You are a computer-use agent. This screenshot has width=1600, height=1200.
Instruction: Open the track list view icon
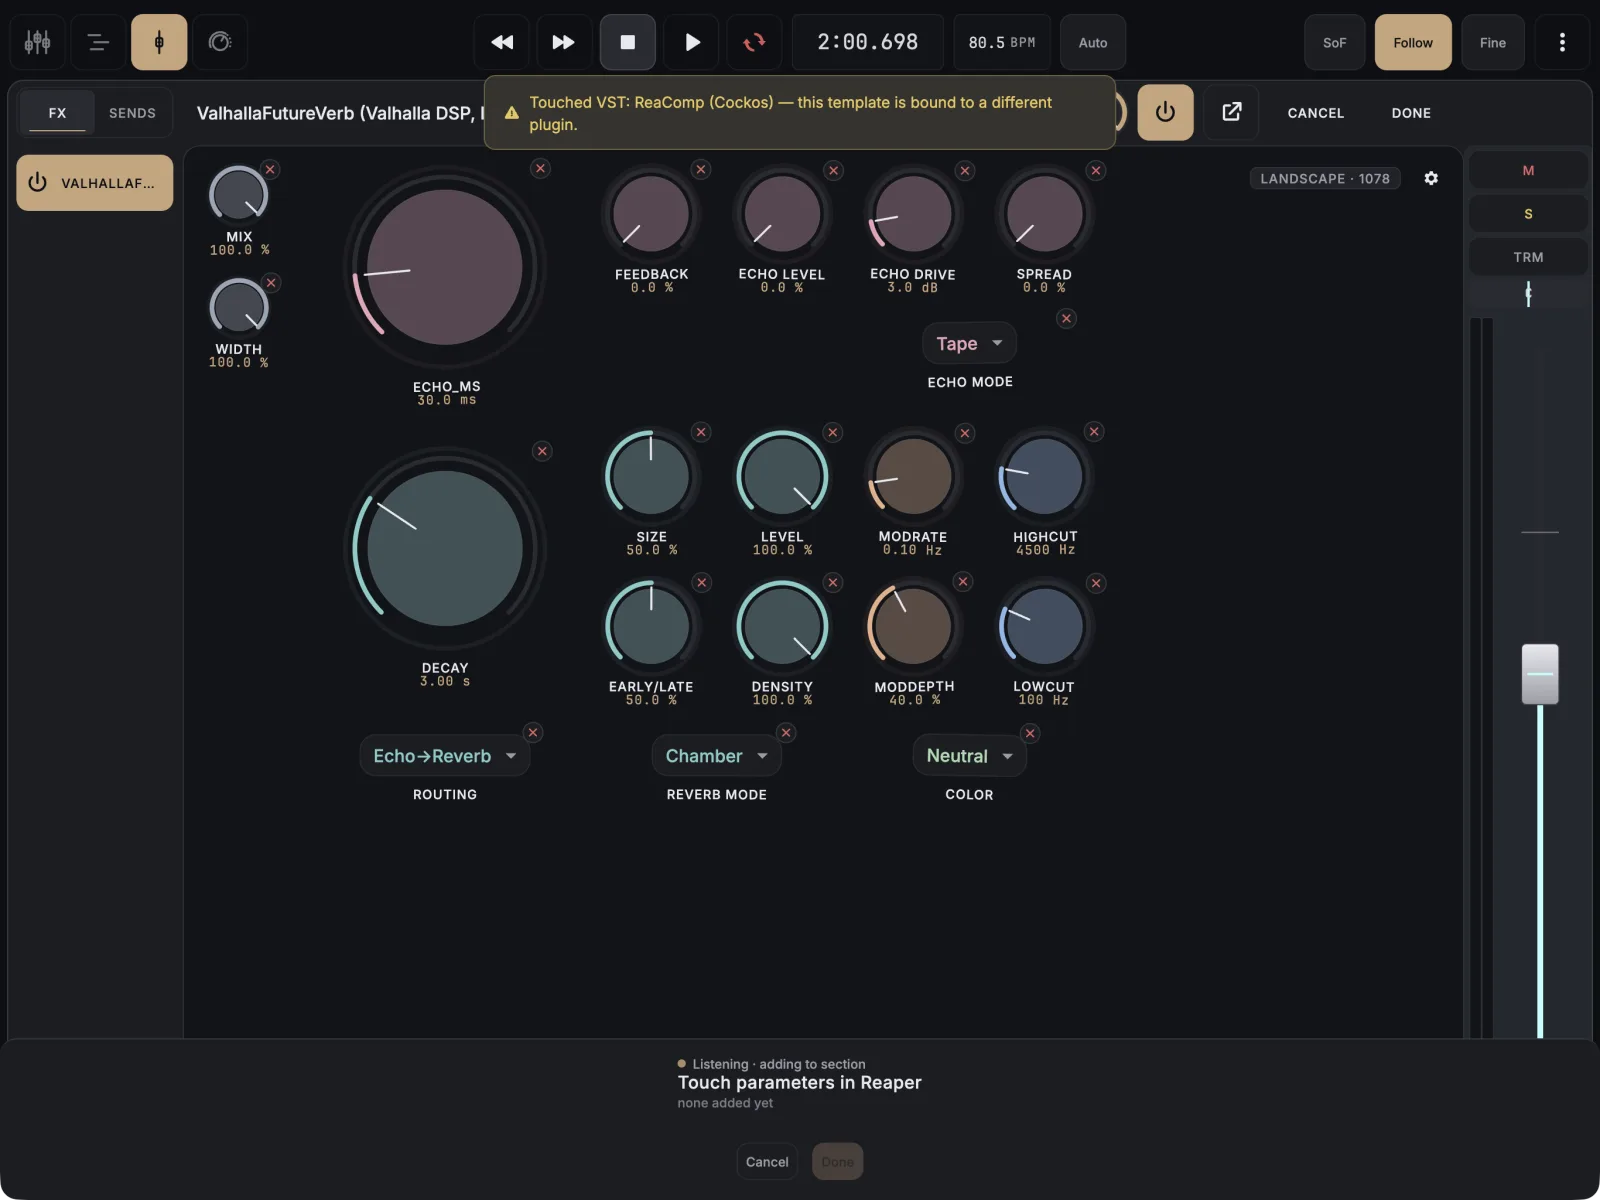[x=98, y=42]
